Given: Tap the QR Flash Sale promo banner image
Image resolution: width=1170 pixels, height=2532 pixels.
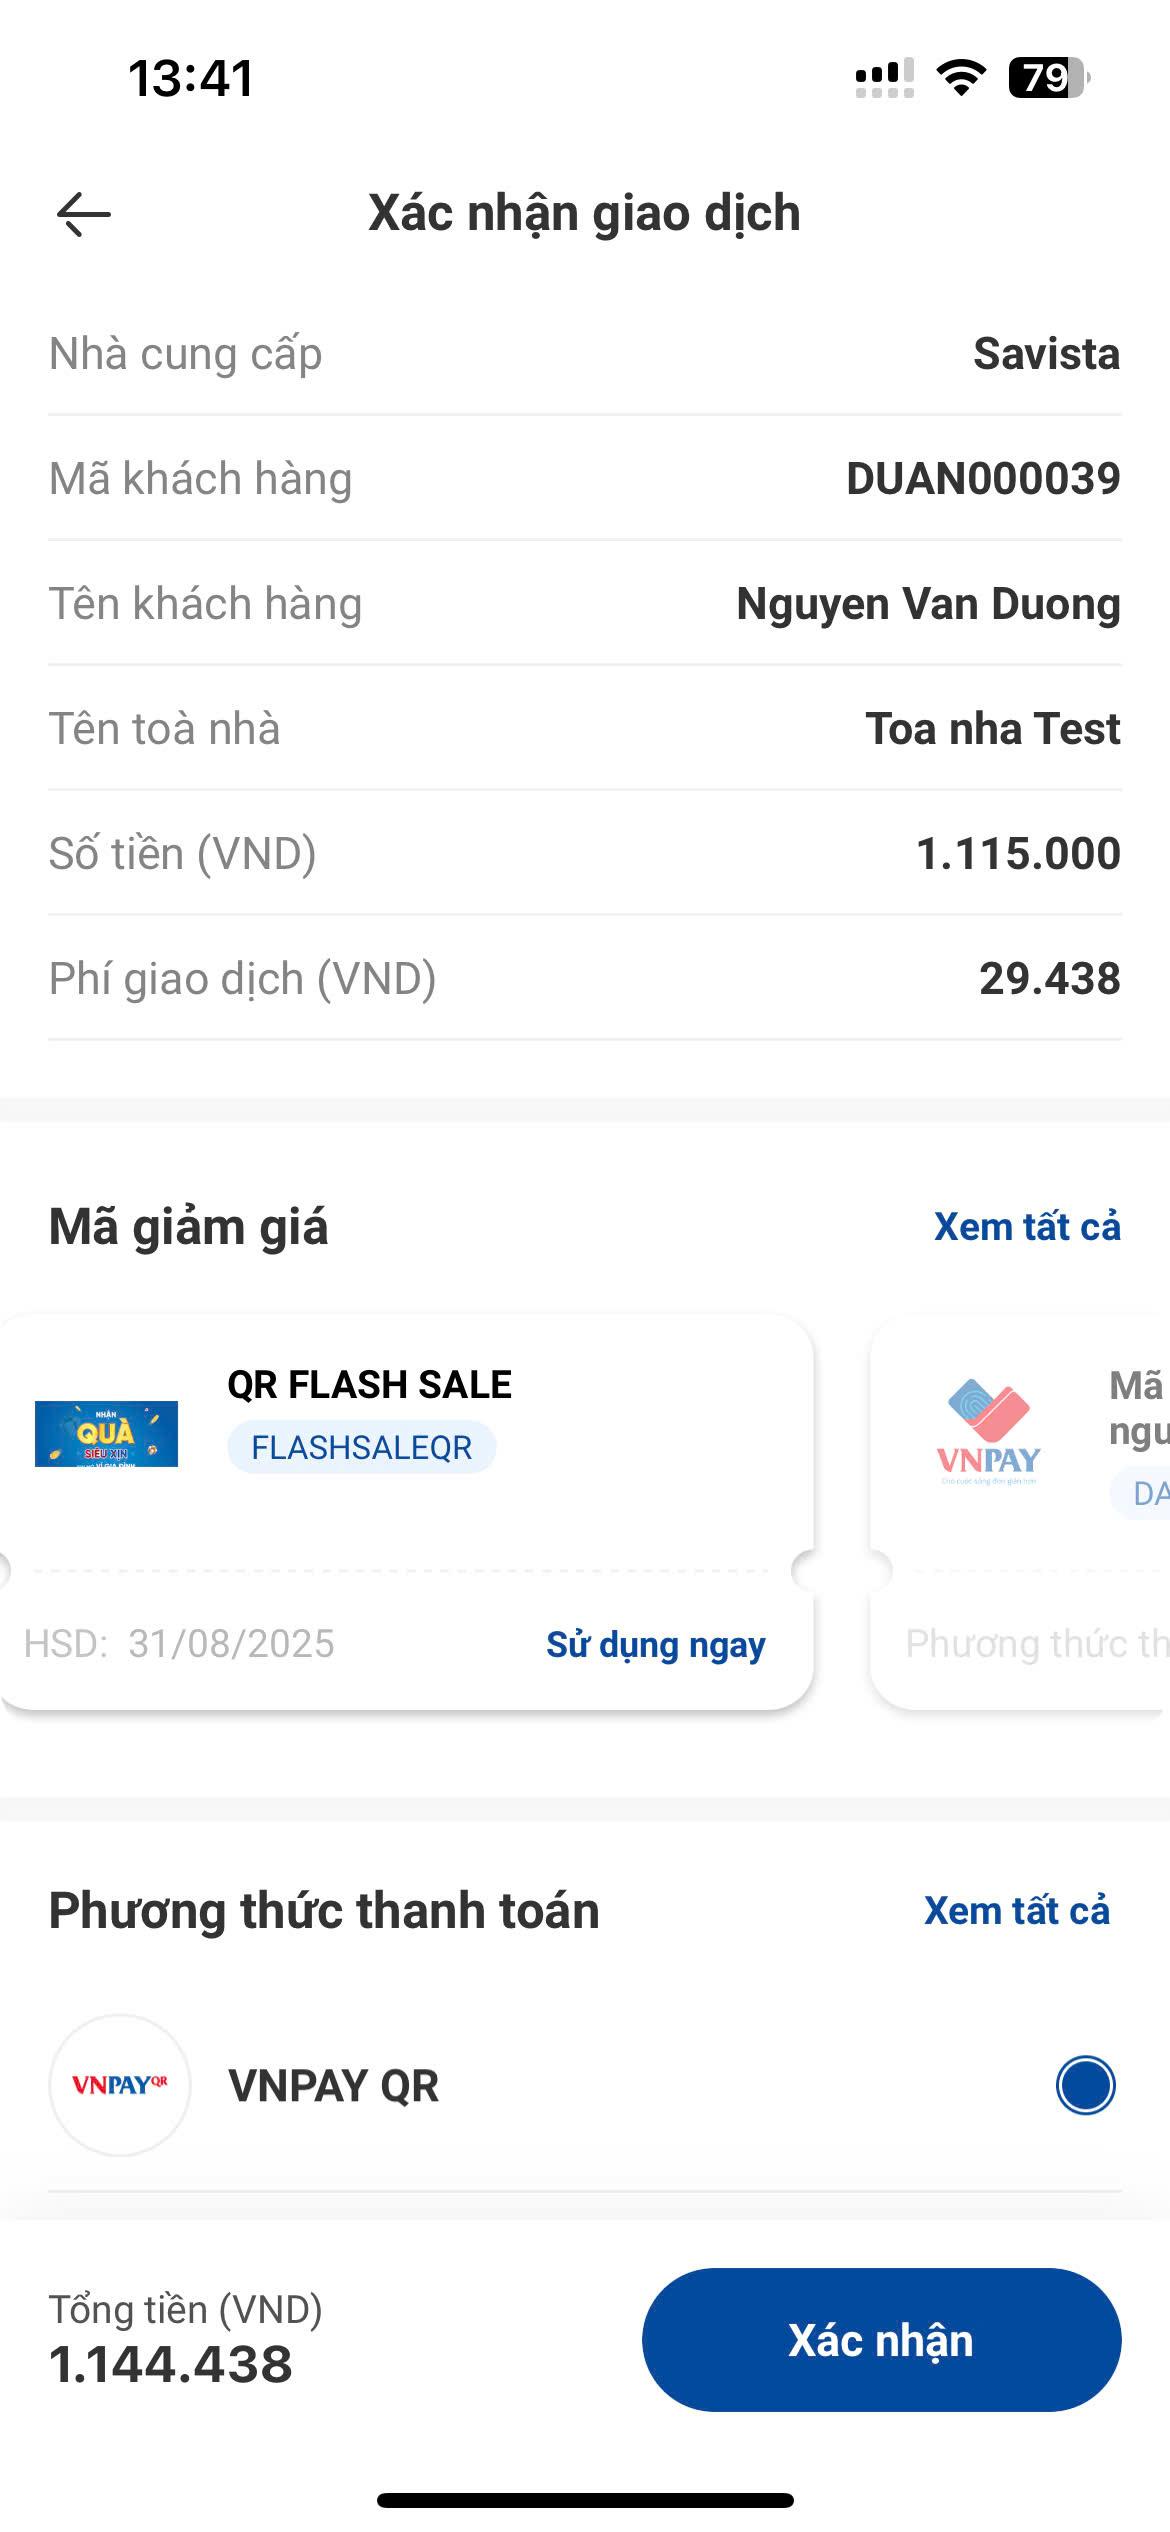Looking at the screenshot, I should pyautogui.click(x=106, y=1434).
